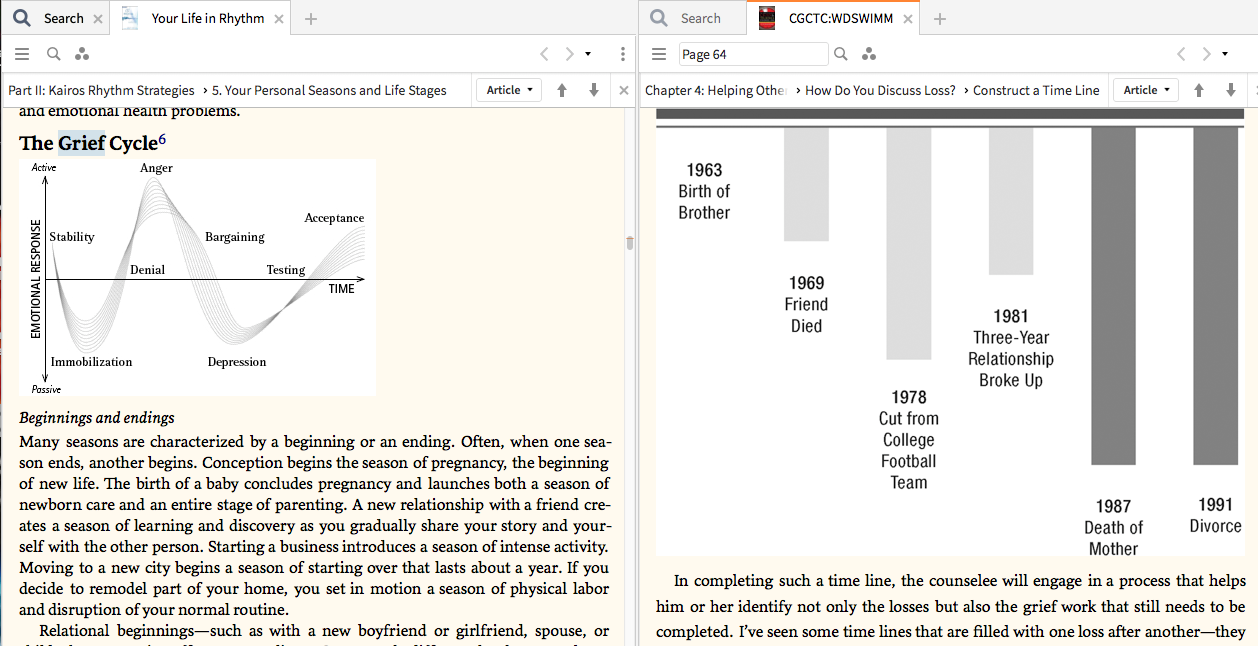1258x646 pixels.
Task: Jump to previous article in right panel
Action: [1199, 90]
